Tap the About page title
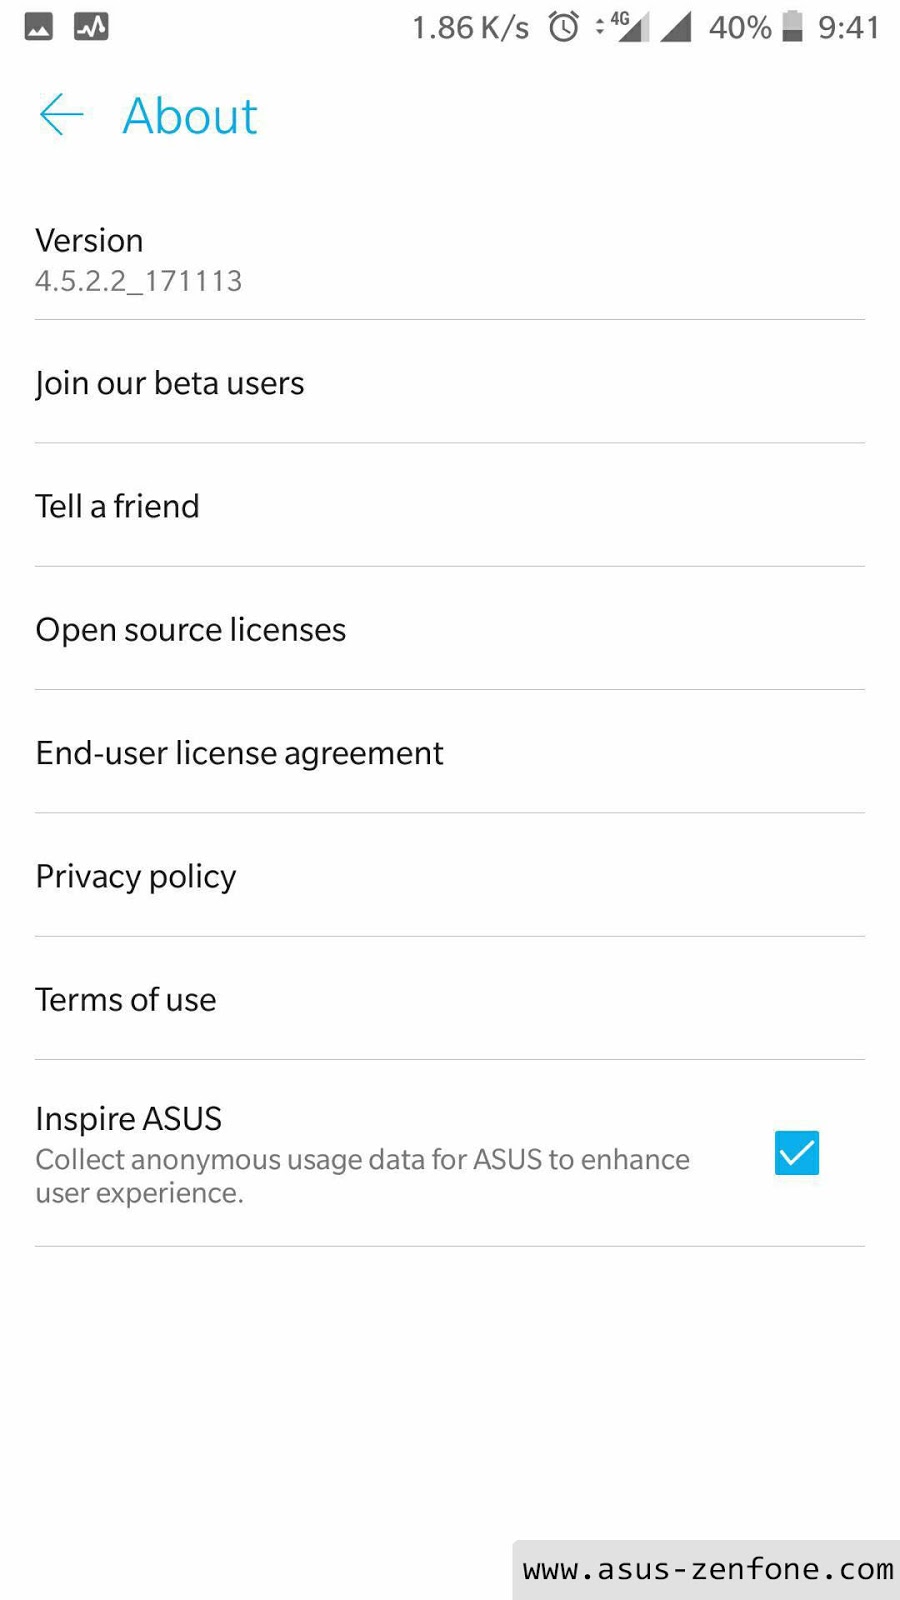The image size is (900, 1600). click(x=190, y=116)
